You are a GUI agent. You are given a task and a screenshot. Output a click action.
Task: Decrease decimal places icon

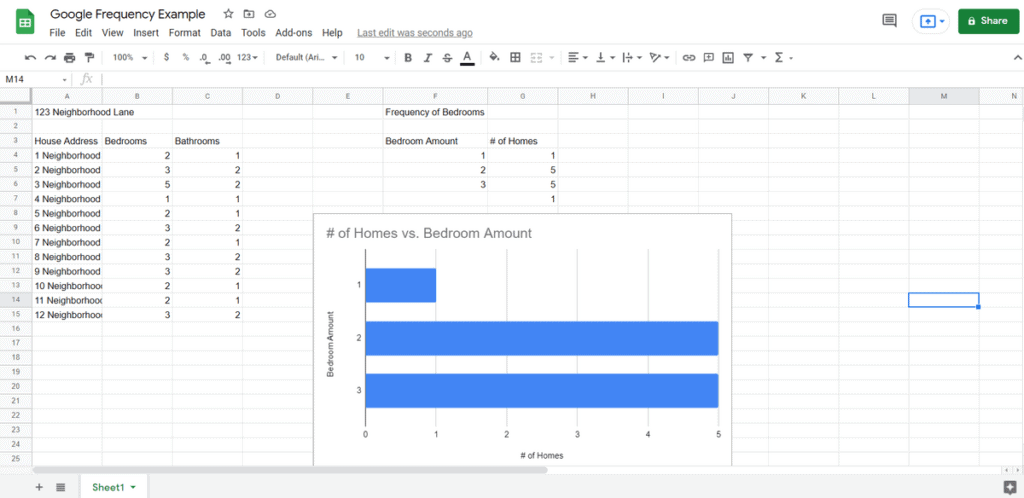[x=204, y=57]
